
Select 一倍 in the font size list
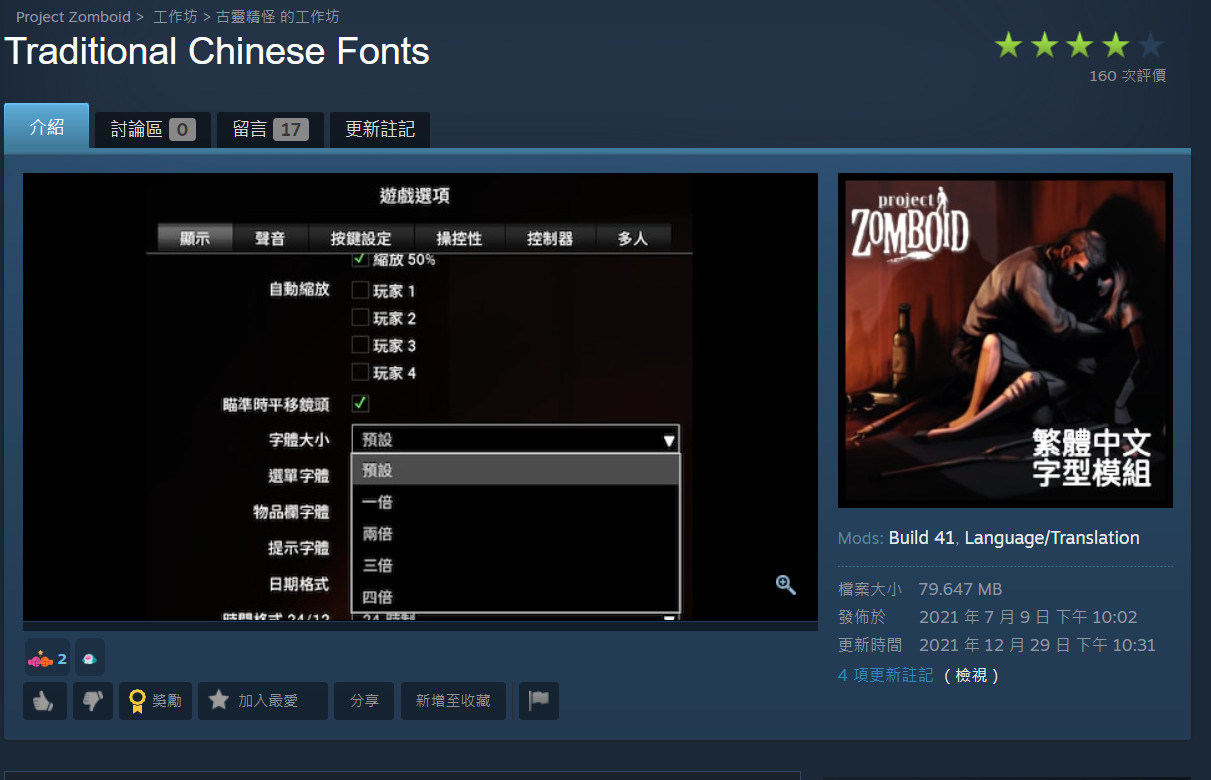coord(515,502)
